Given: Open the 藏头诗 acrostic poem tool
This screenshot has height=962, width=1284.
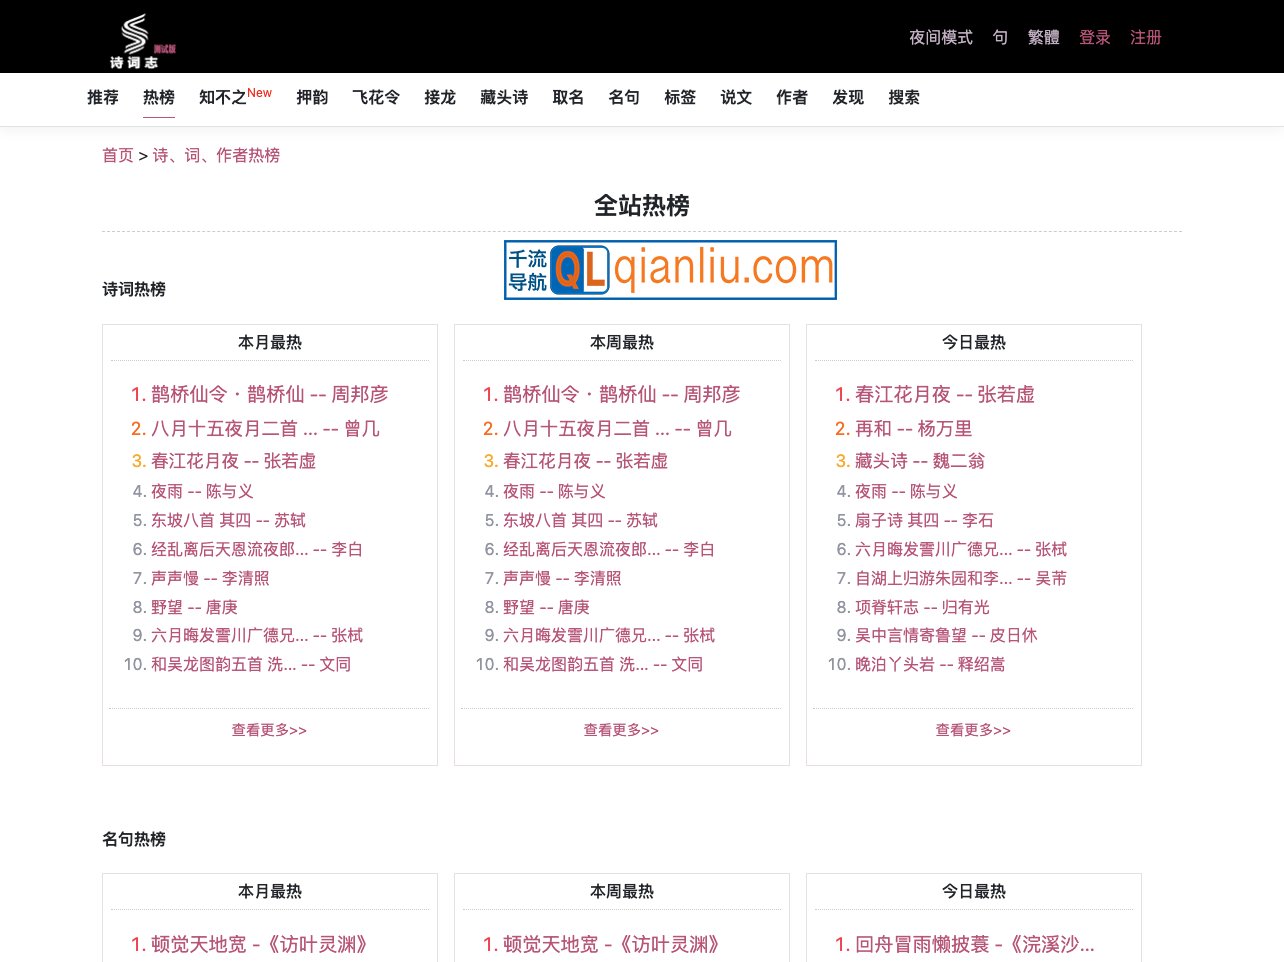Looking at the screenshot, I should pos(504,97).
